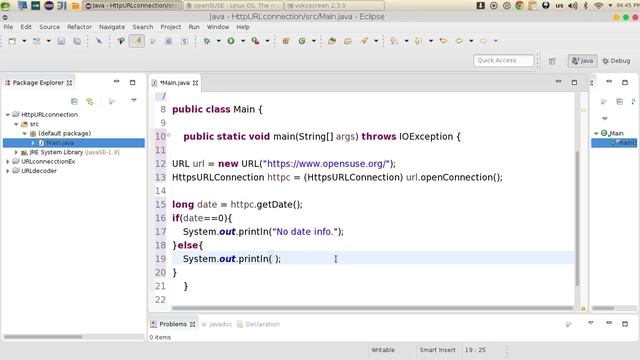
Task: Open Package Explorer view menu arrow
Action: point(133,100)
